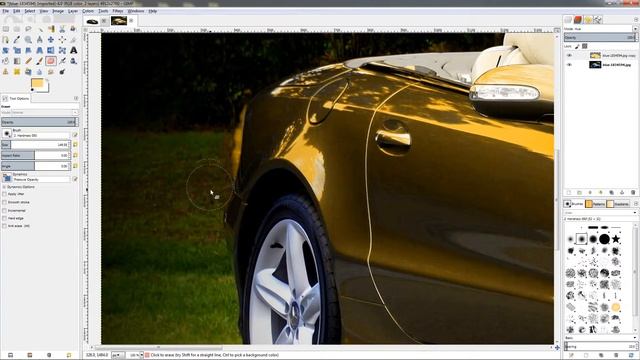Viewport: 640px width, 360px height.
Task: Select the Airbrush tool
Action: [x=62, y=61]
